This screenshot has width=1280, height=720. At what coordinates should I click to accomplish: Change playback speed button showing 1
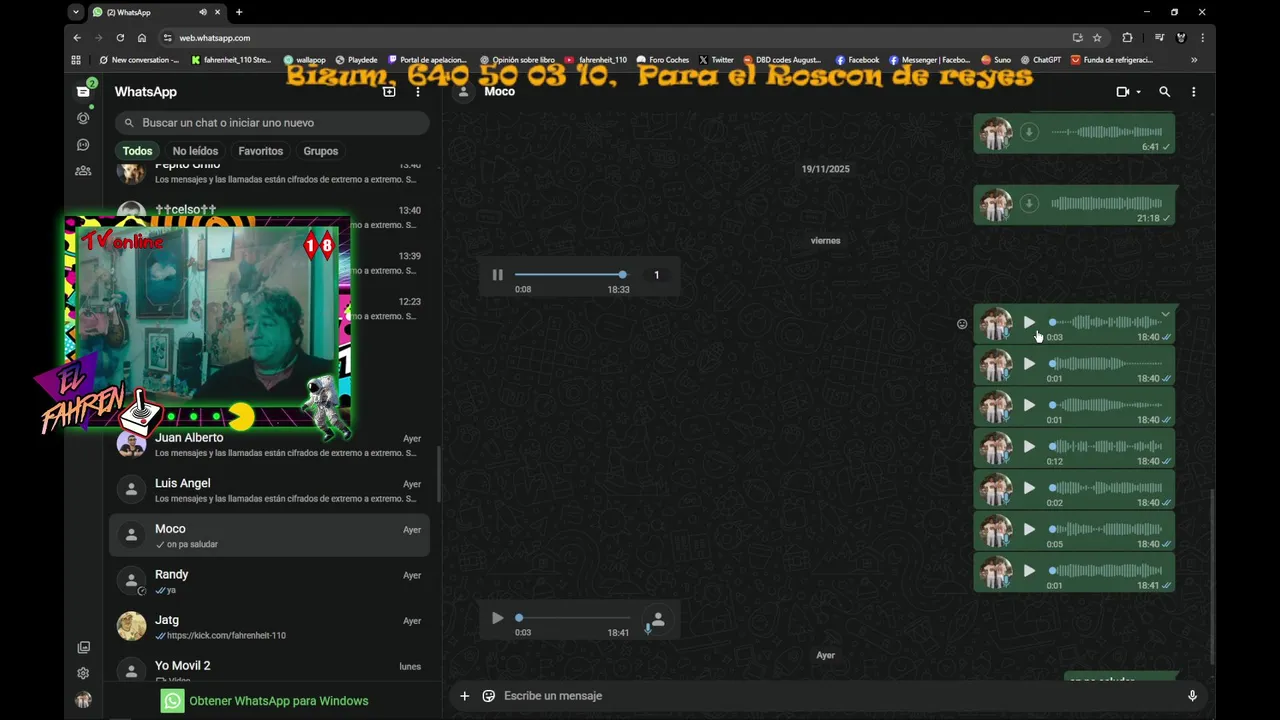pos(656,275)
